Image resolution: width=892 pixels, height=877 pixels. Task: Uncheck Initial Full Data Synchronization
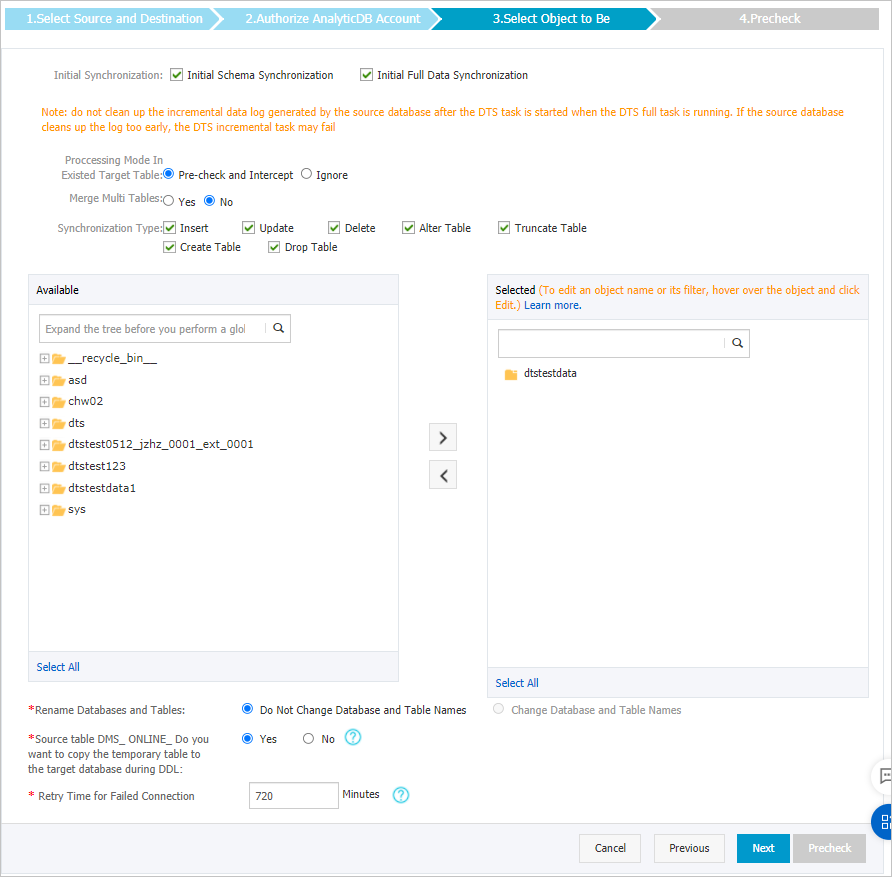click(368, 74)
